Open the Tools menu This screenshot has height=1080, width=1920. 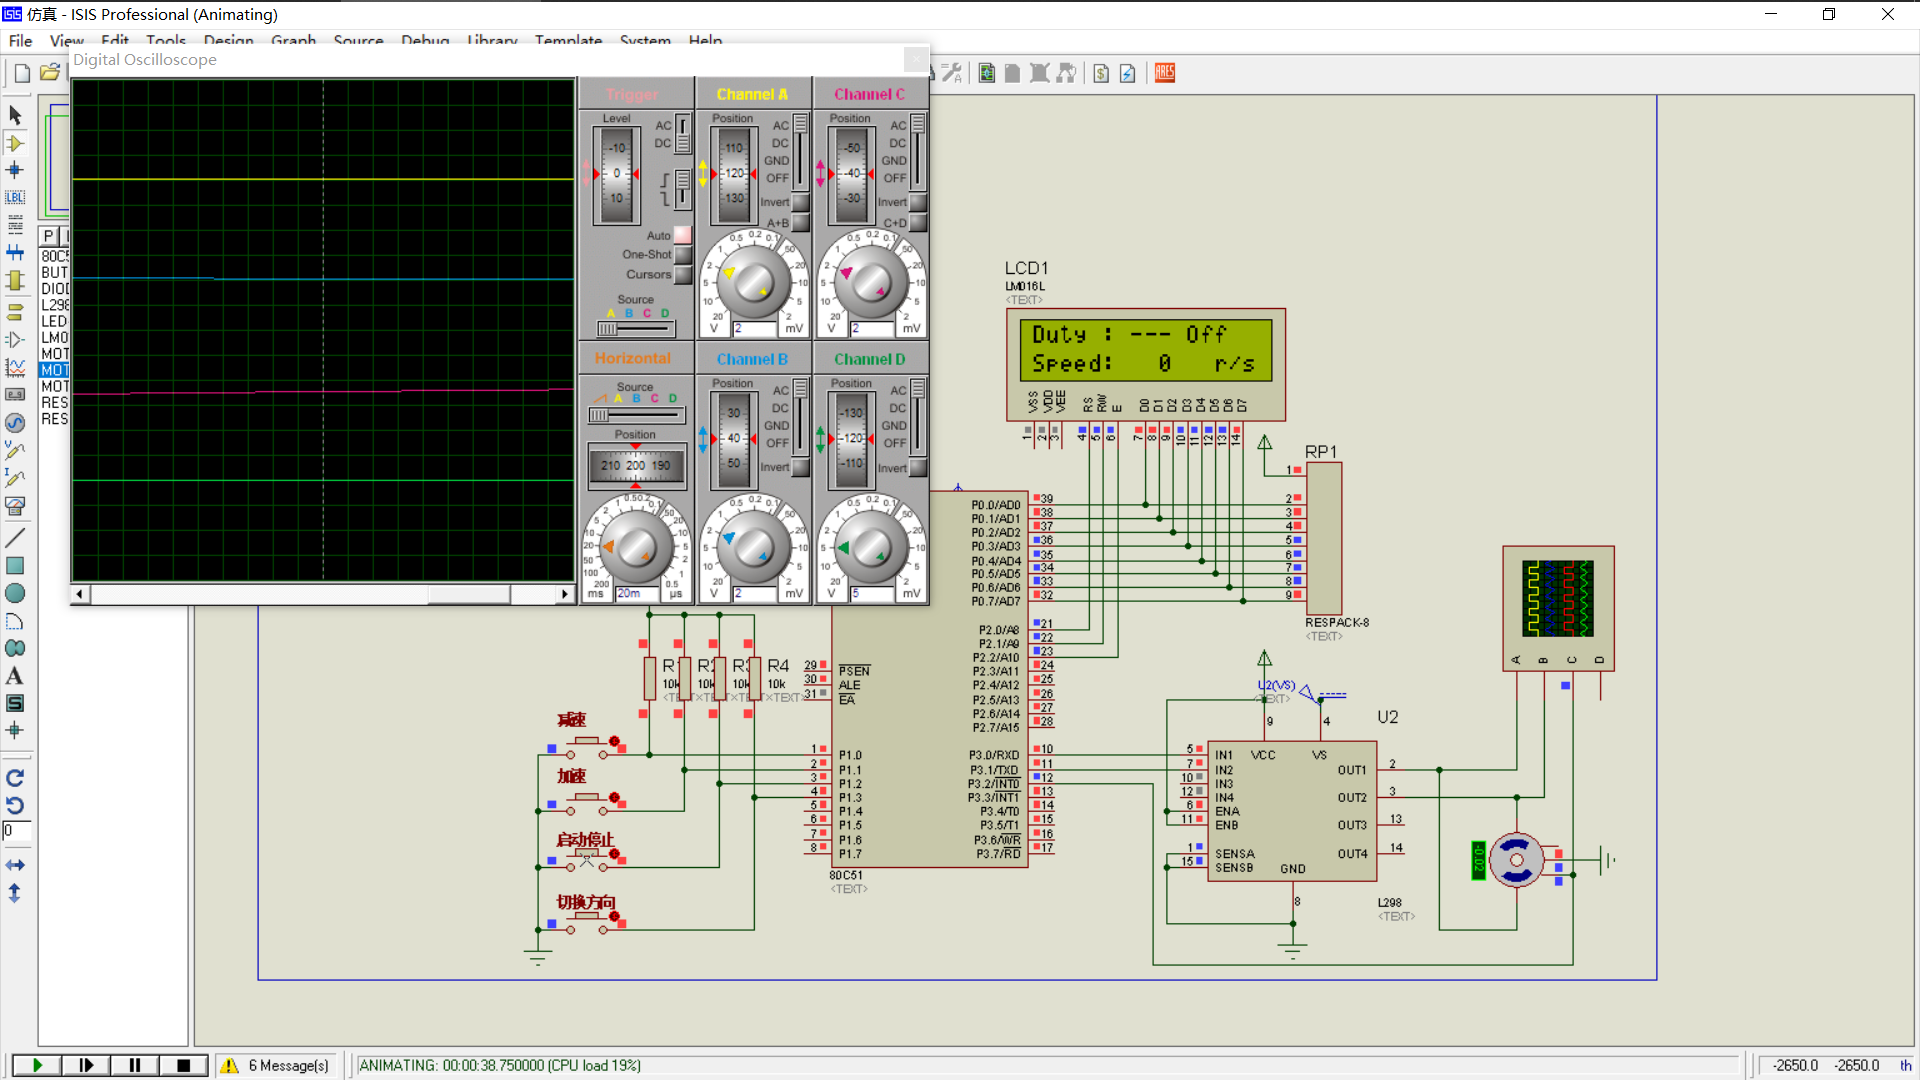[166, 41]
